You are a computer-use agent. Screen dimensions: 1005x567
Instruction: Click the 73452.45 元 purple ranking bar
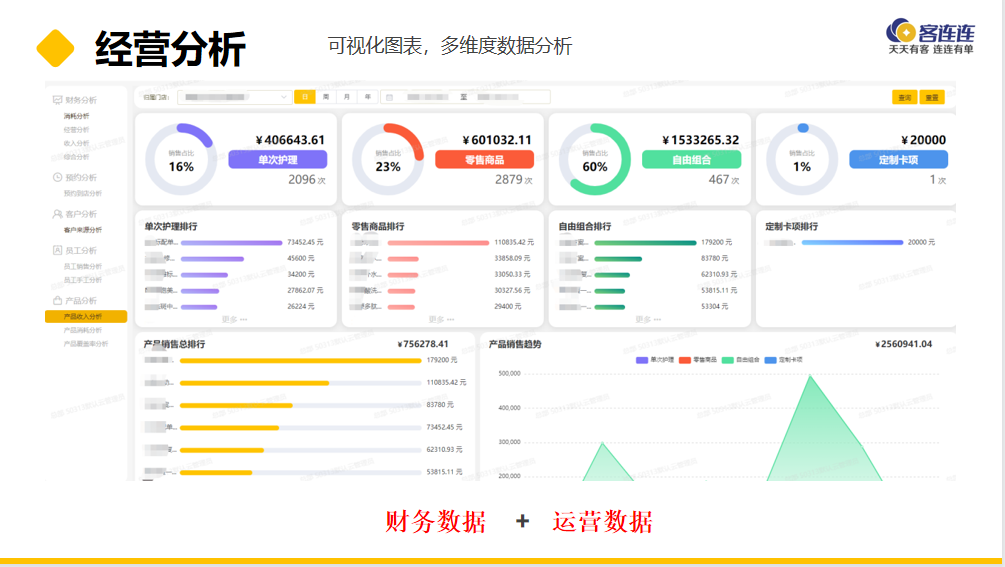231,243
